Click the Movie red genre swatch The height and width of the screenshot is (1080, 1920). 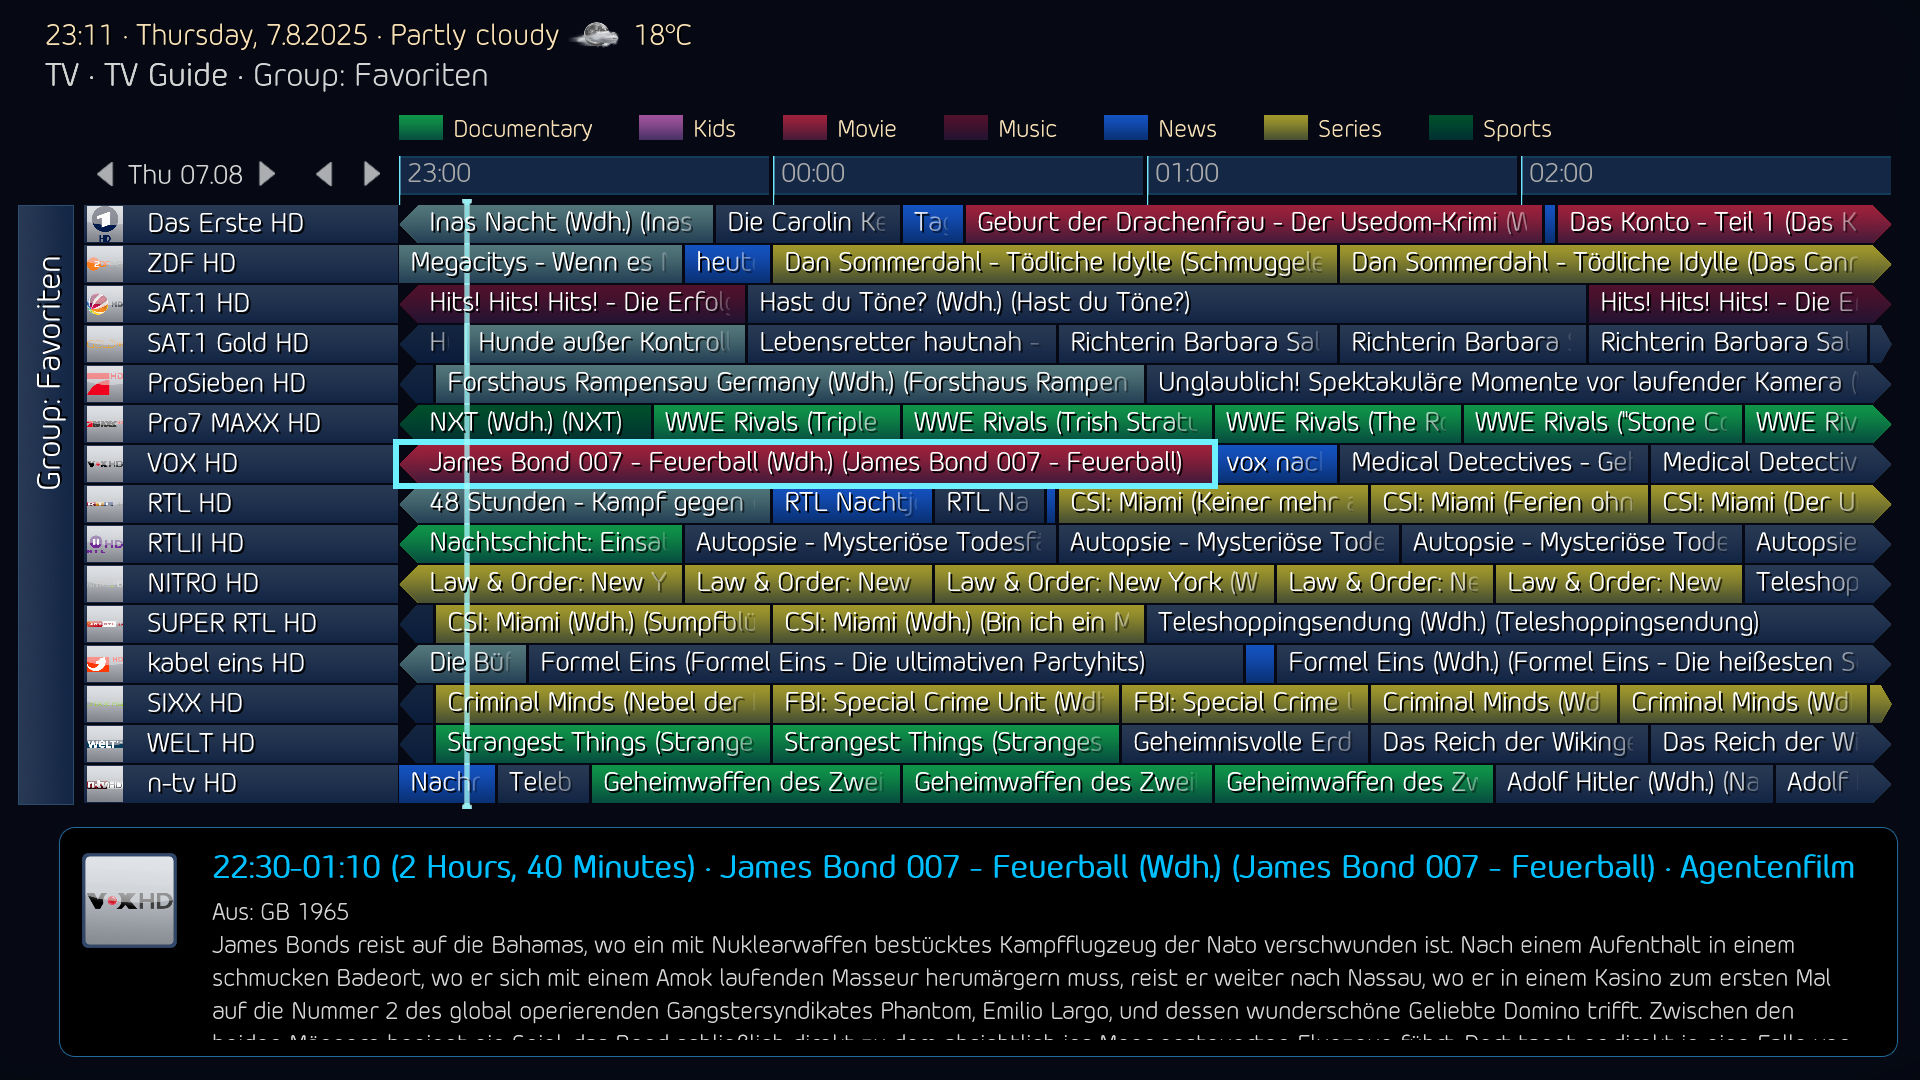click(804, 128)
